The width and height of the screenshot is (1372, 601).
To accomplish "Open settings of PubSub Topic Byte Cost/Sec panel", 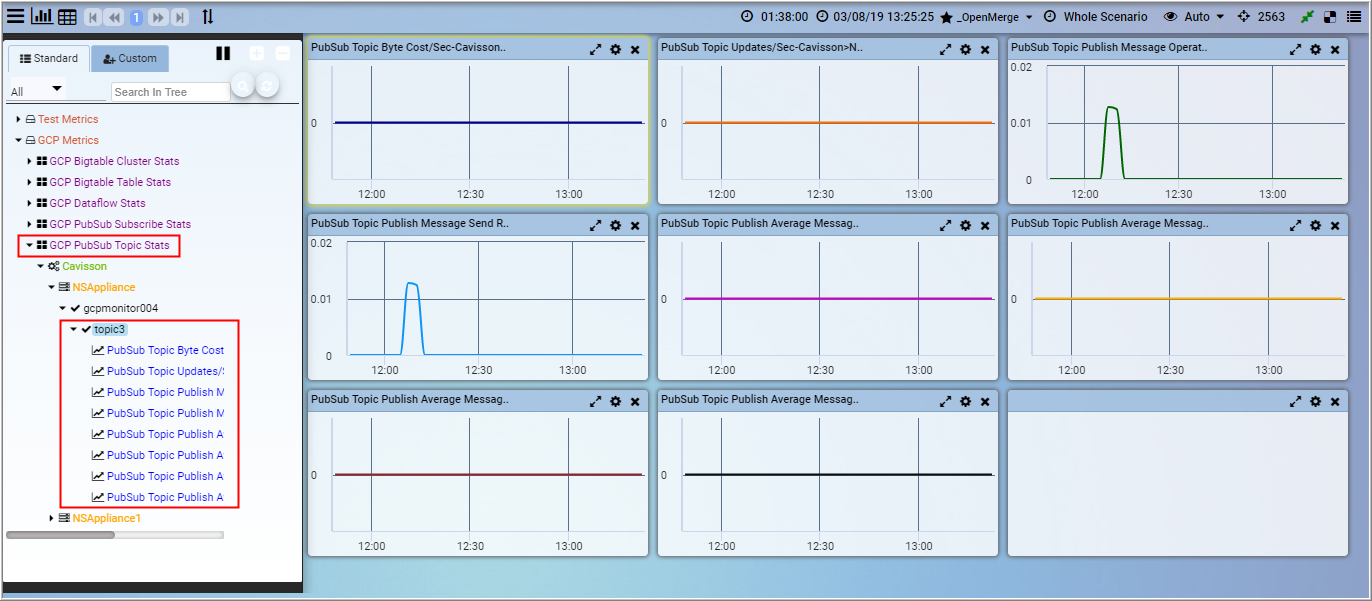I will [x=615, y=49].
